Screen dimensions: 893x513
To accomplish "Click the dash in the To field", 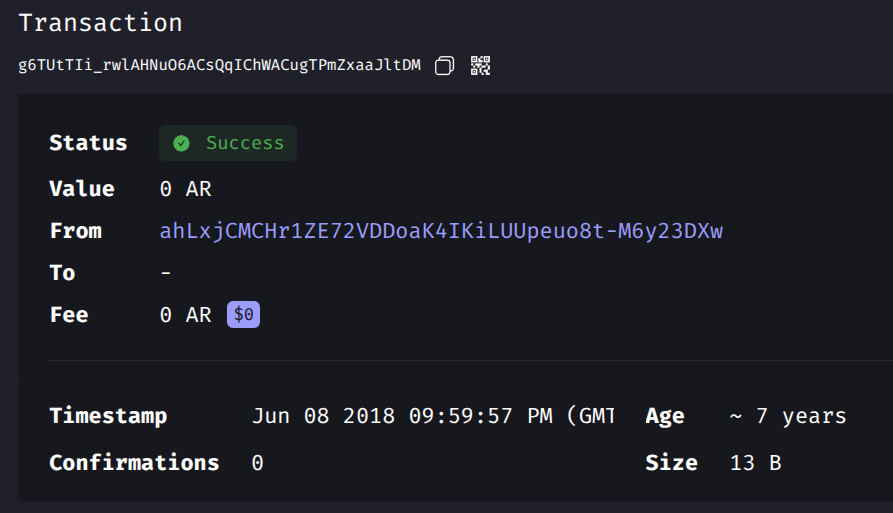I will tap(166, 273).
